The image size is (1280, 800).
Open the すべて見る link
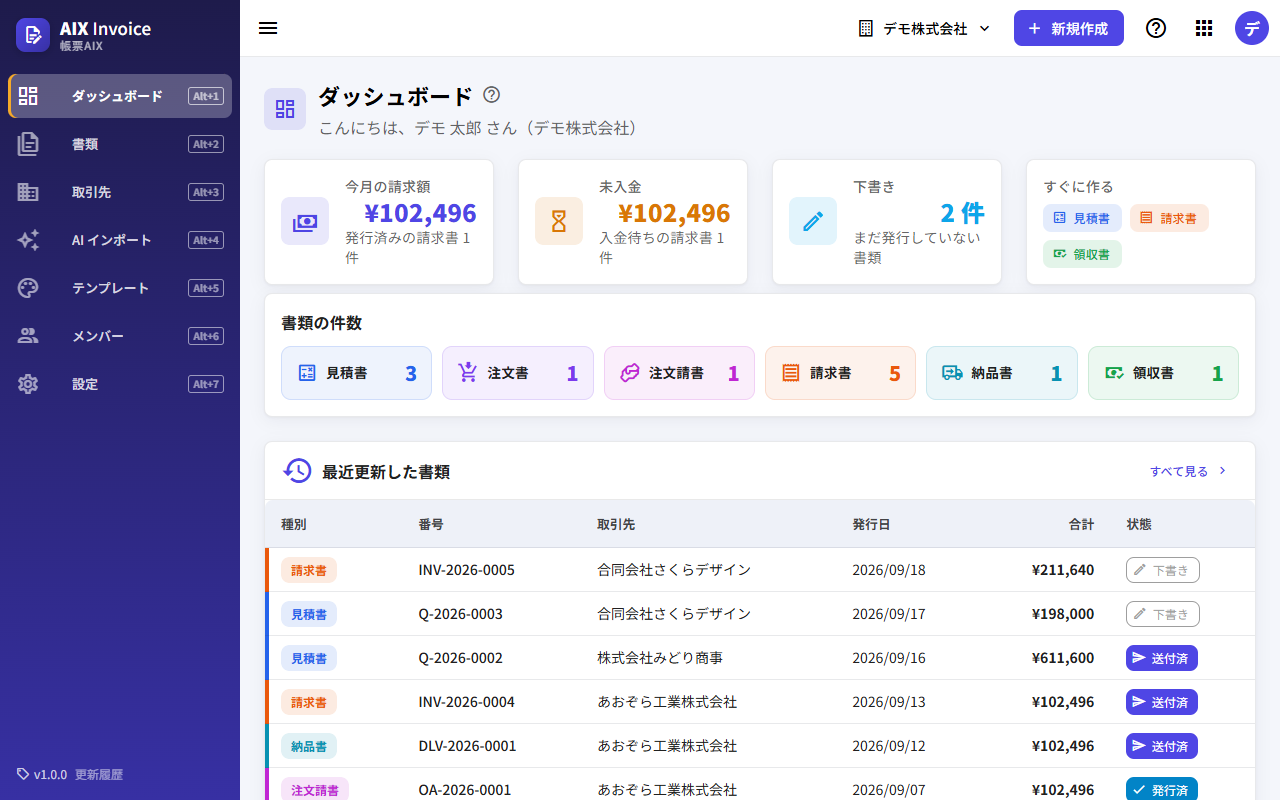1188,471
